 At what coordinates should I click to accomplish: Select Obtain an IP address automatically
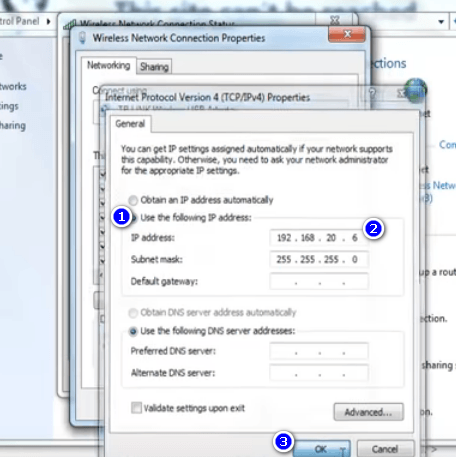tap(133, 200)
